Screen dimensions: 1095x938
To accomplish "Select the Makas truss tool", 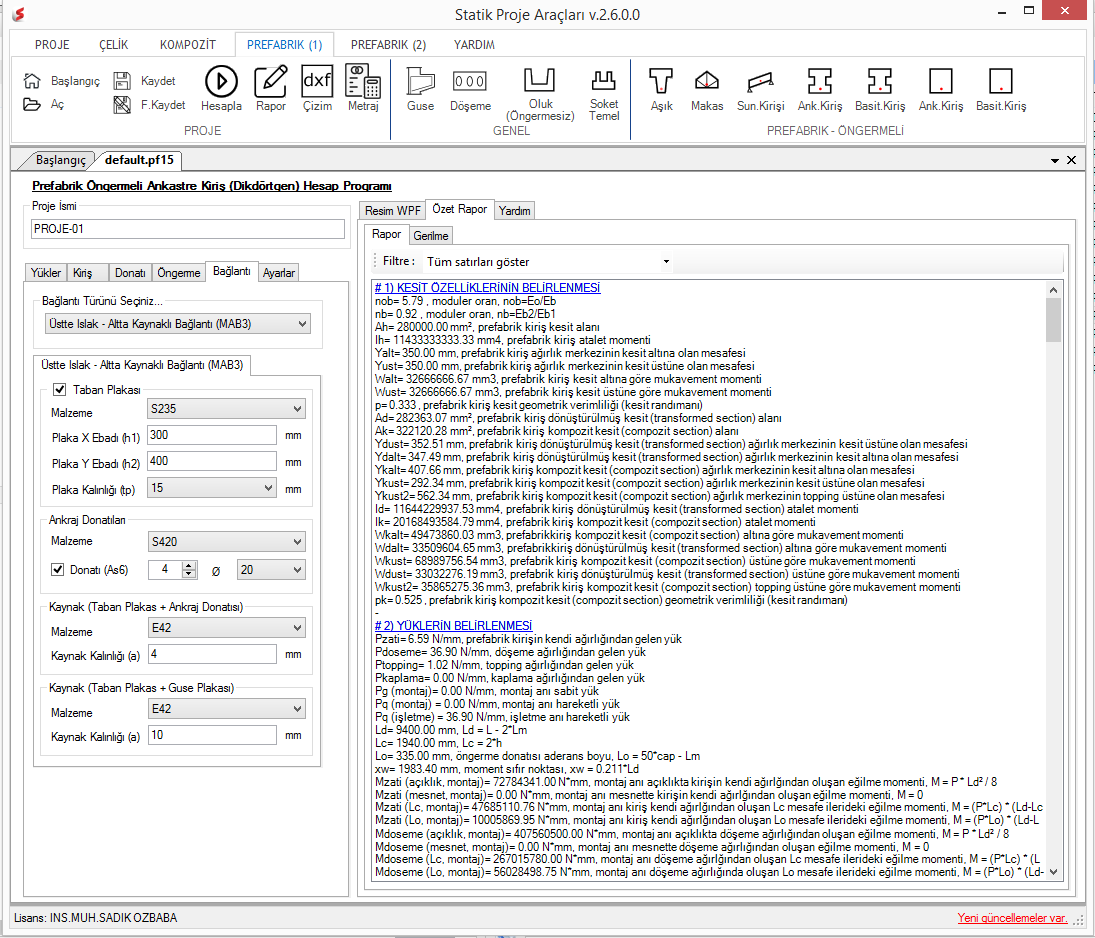I will (x=707, y=89).
